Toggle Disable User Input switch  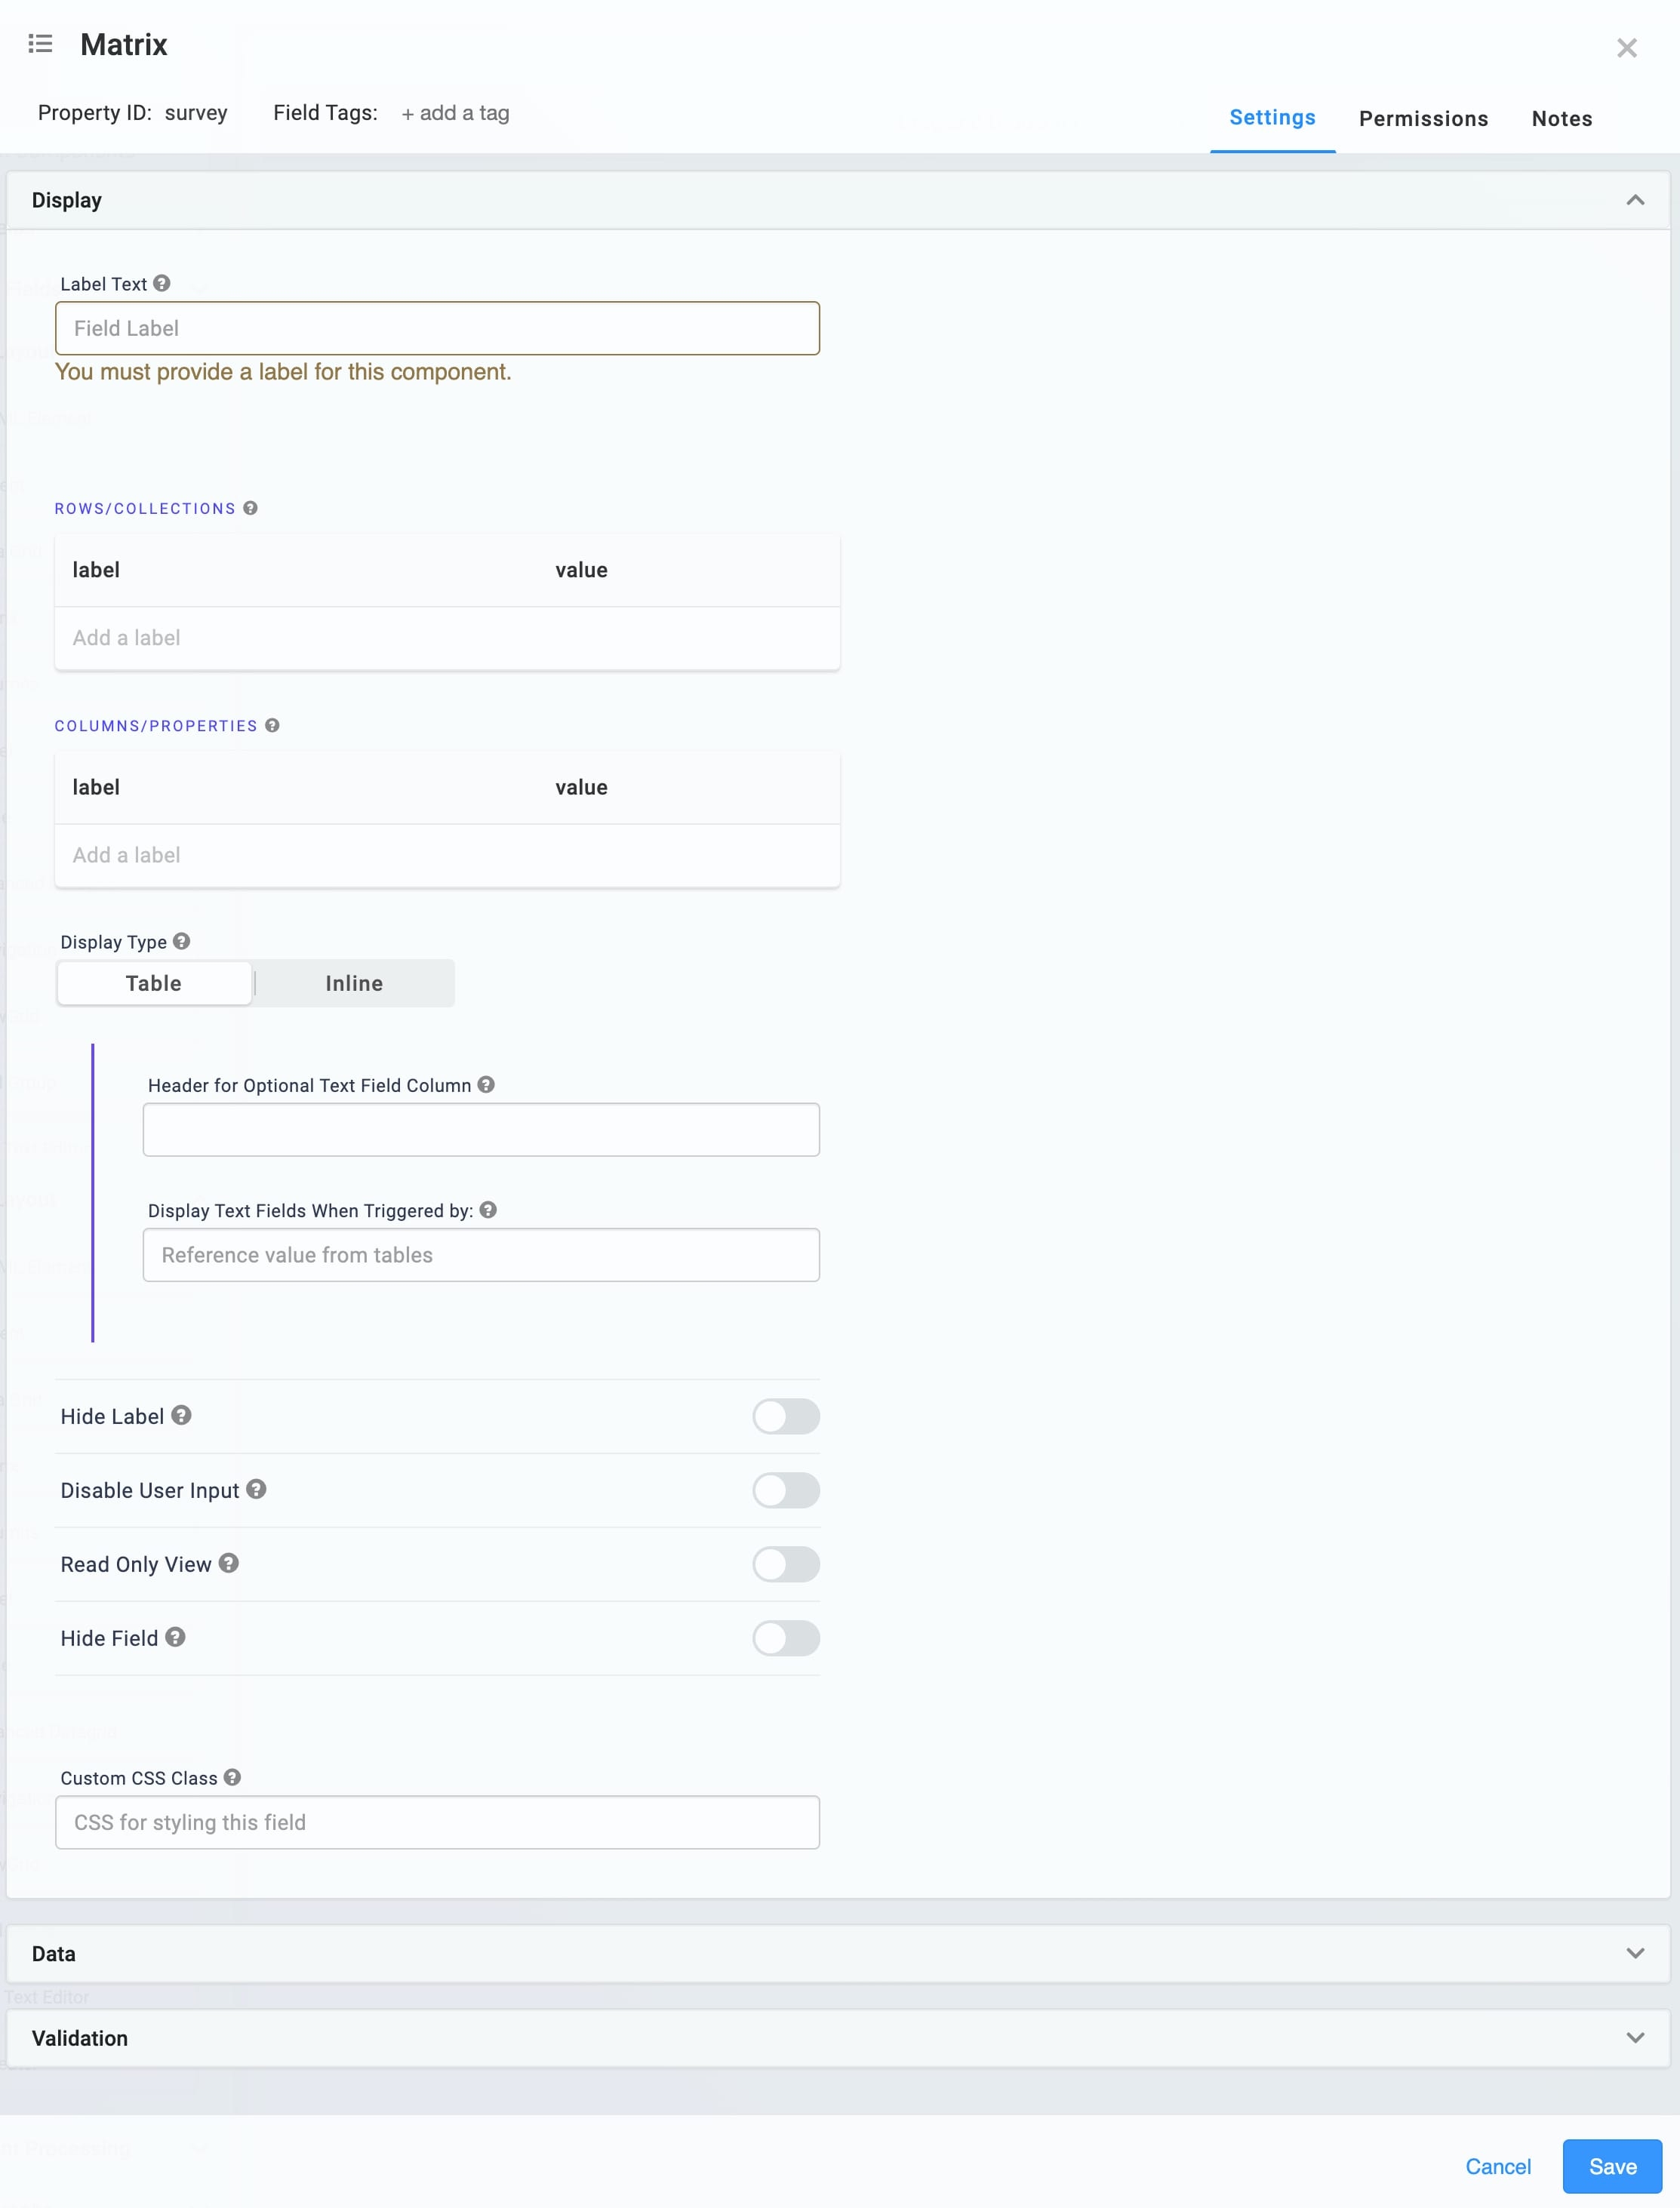786,1490
